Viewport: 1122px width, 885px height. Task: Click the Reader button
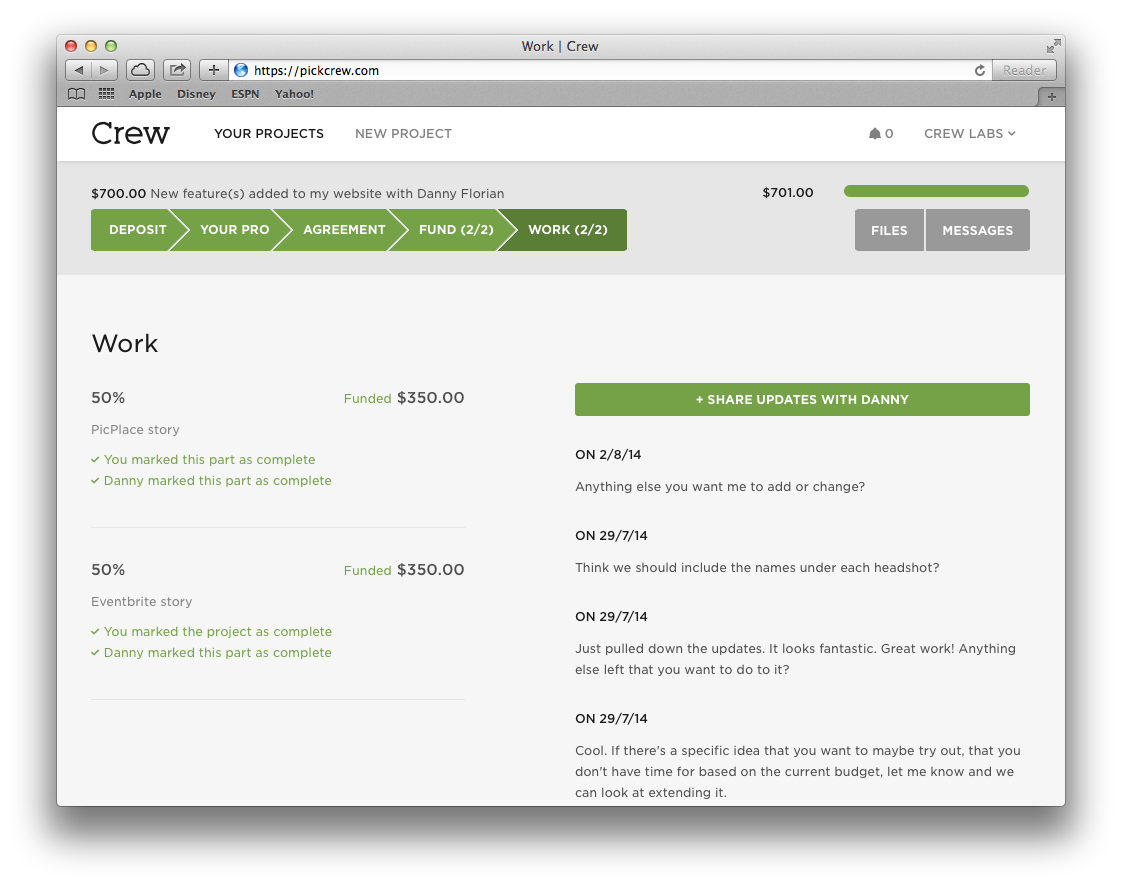(1024, 70)
